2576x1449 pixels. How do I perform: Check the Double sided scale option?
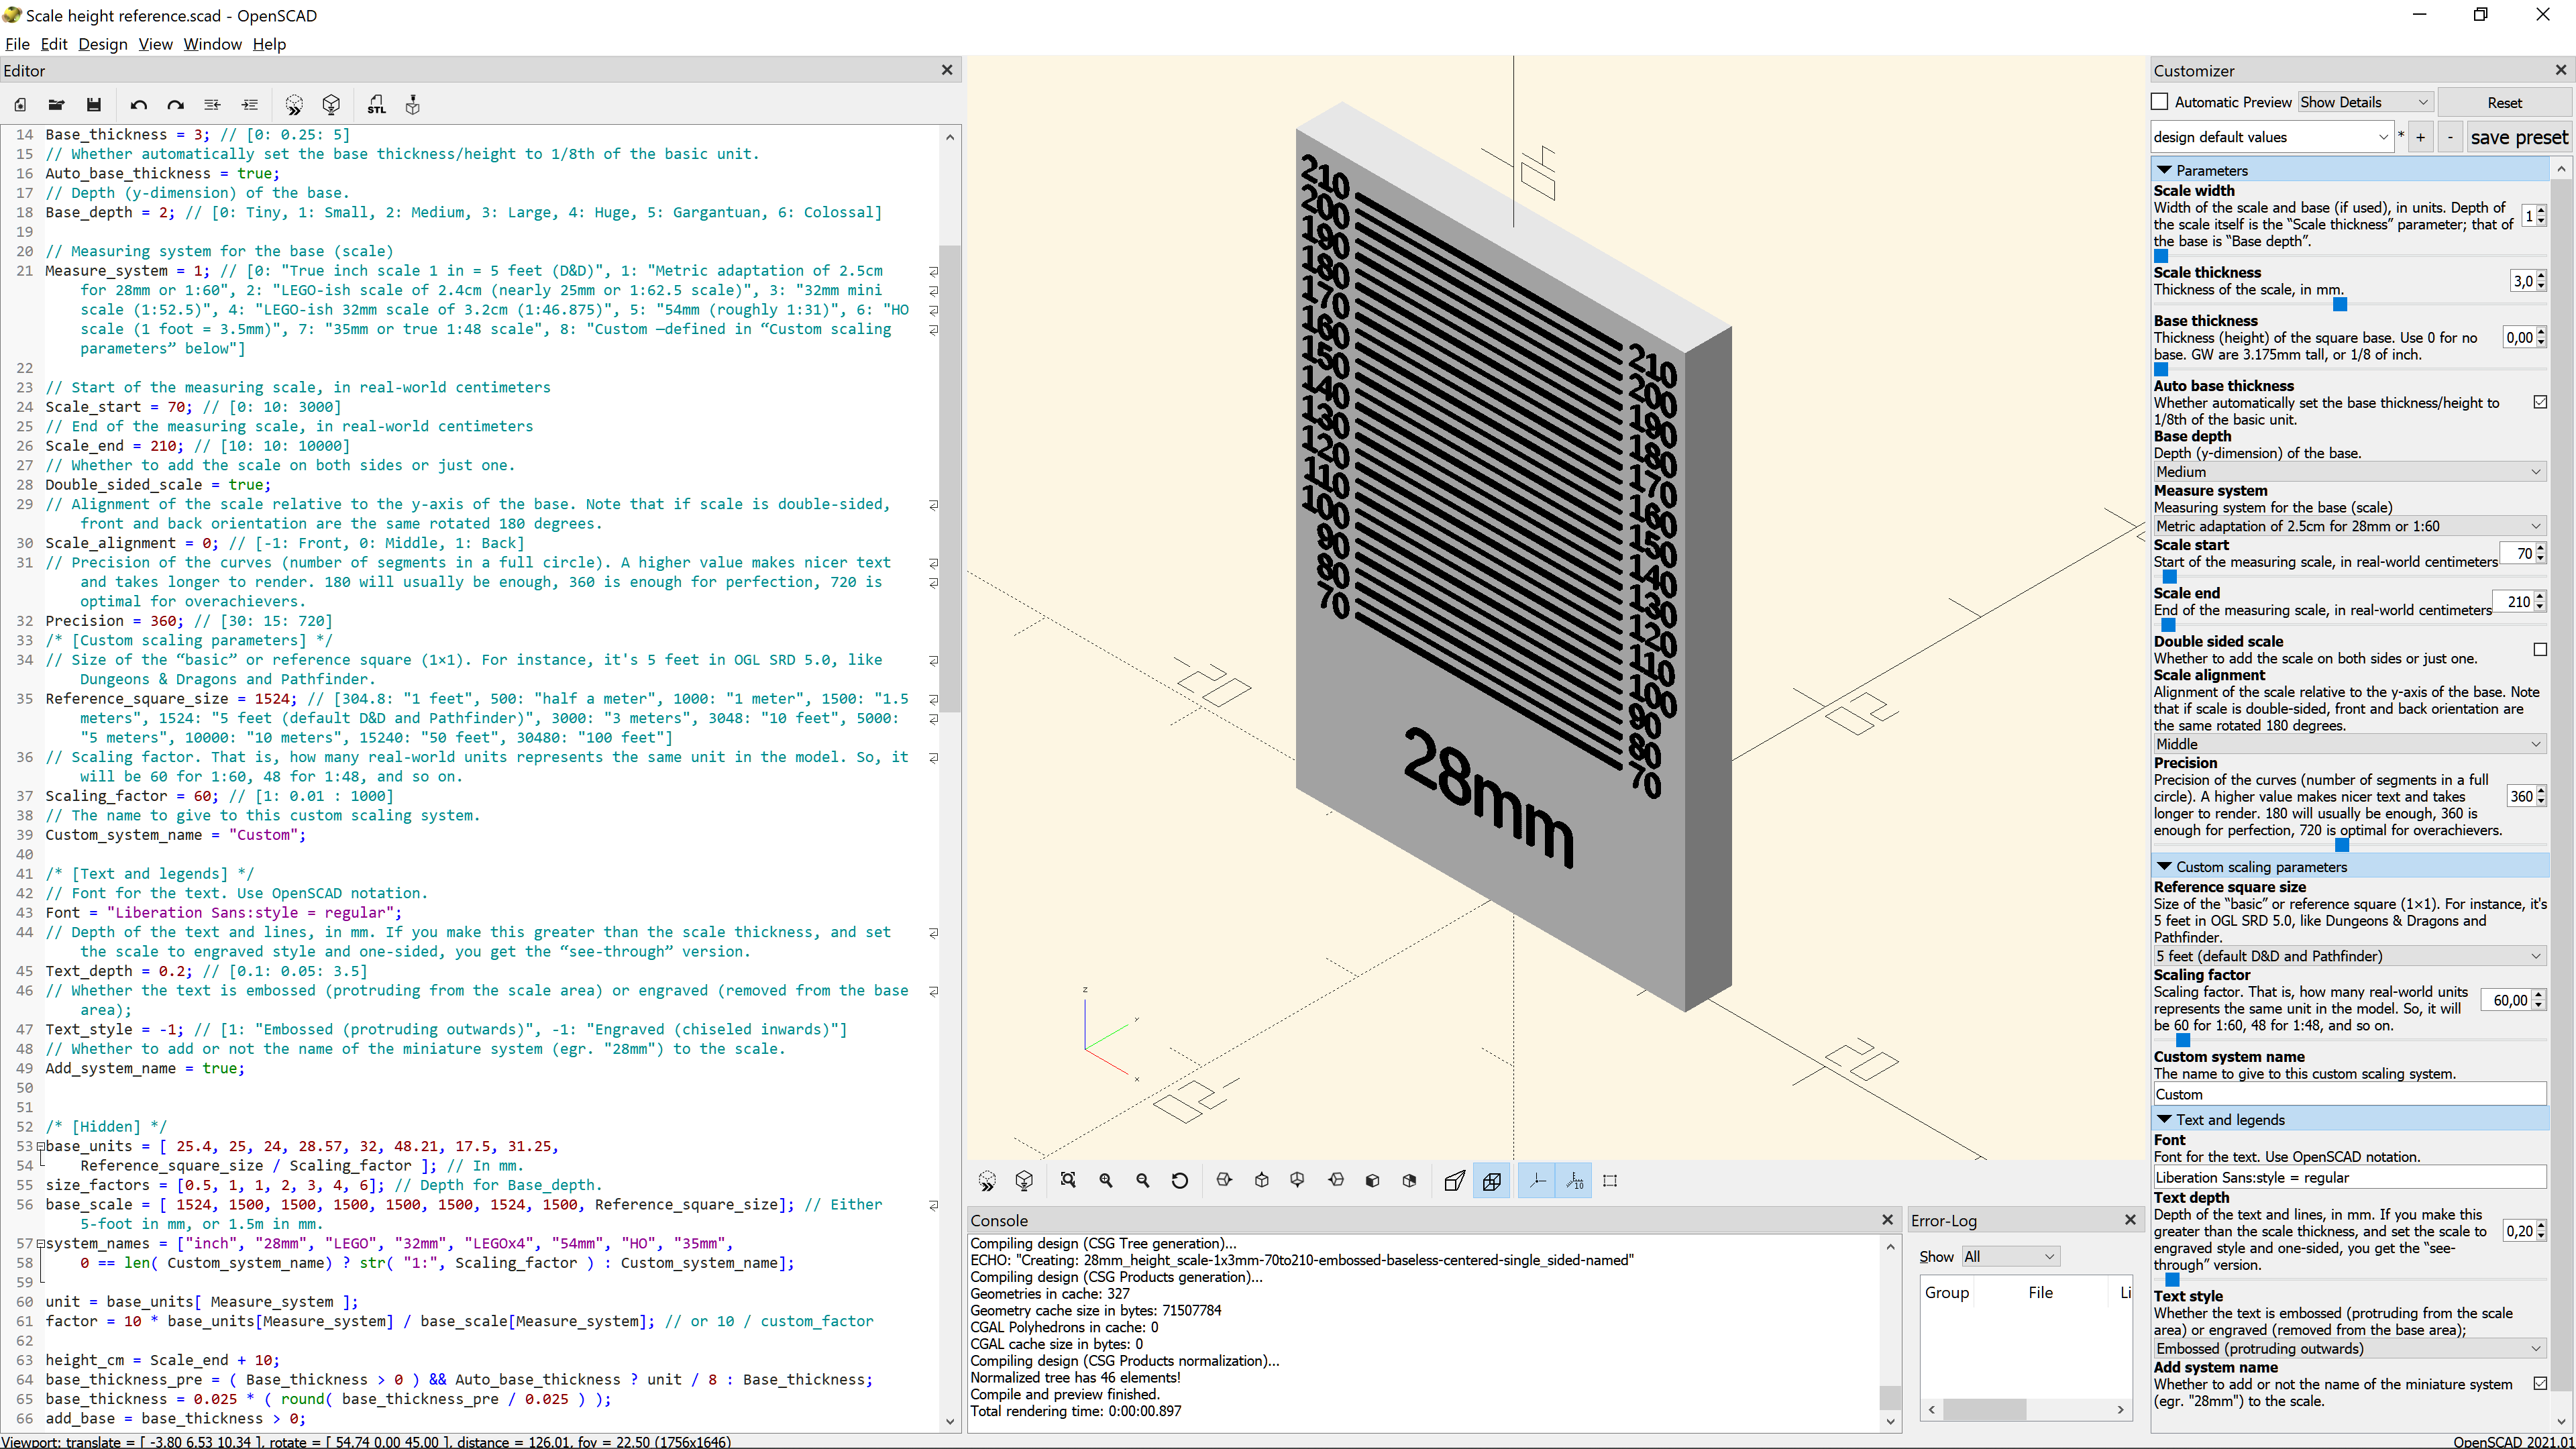pos(2540,649)
